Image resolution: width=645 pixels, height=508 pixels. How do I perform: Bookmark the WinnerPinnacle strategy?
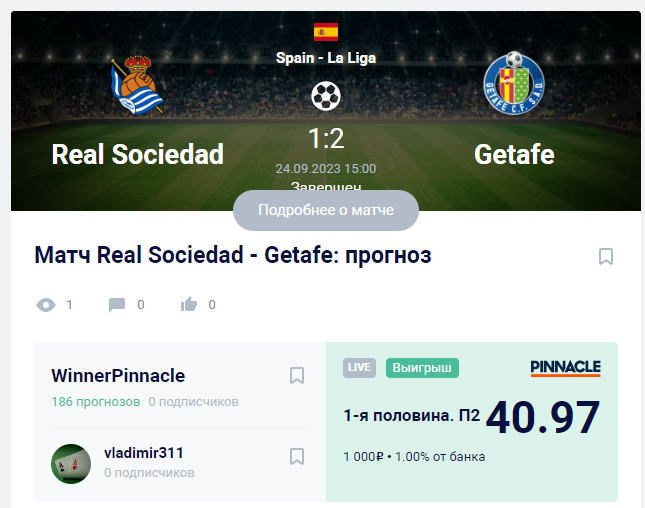297,376
